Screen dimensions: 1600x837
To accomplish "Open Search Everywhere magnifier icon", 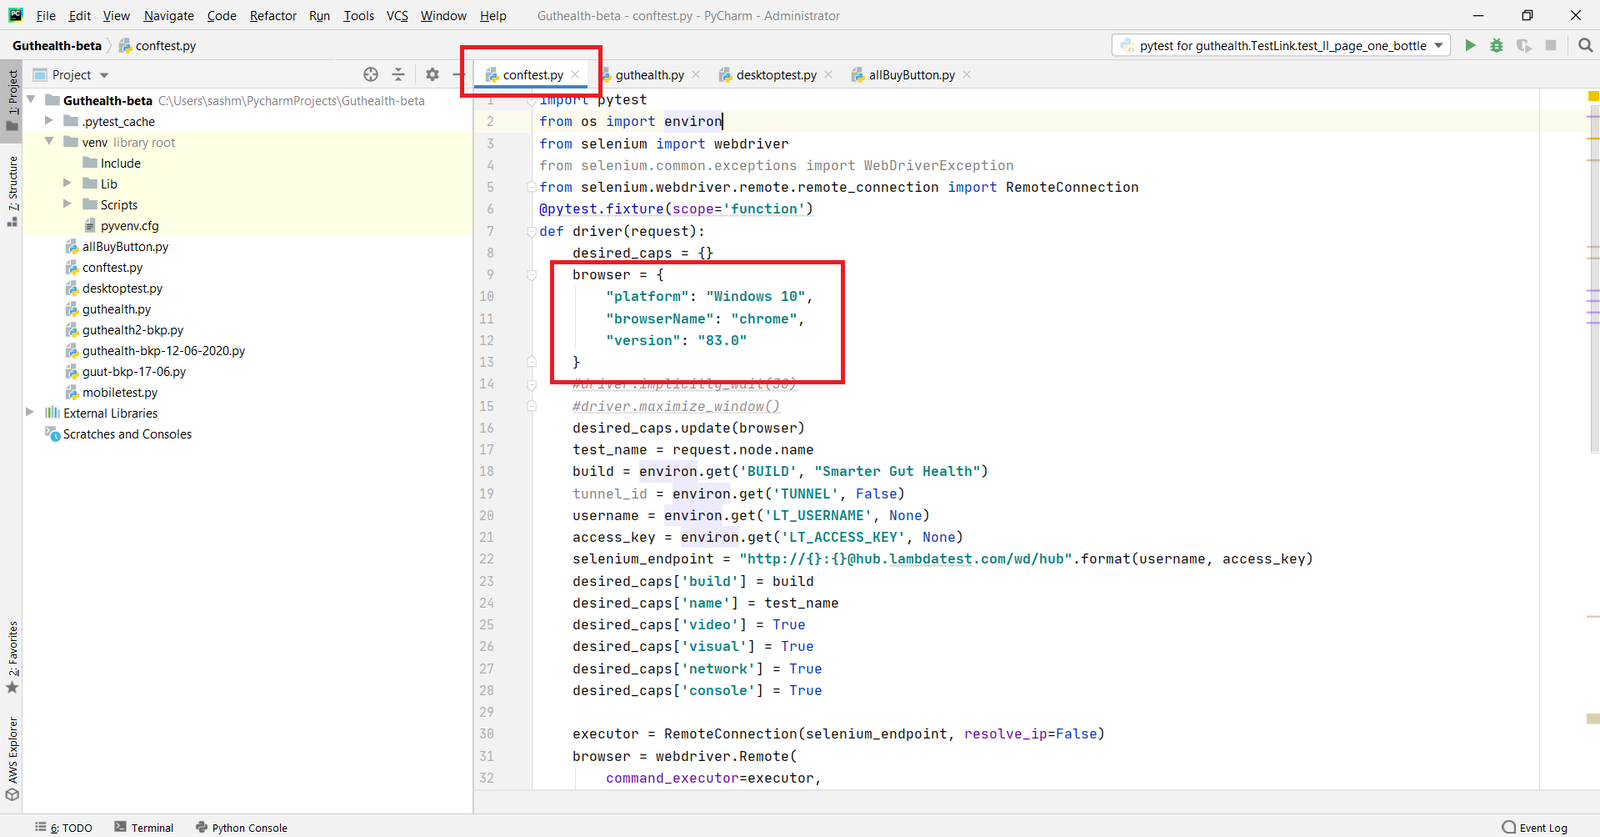I will point(1585,45).
